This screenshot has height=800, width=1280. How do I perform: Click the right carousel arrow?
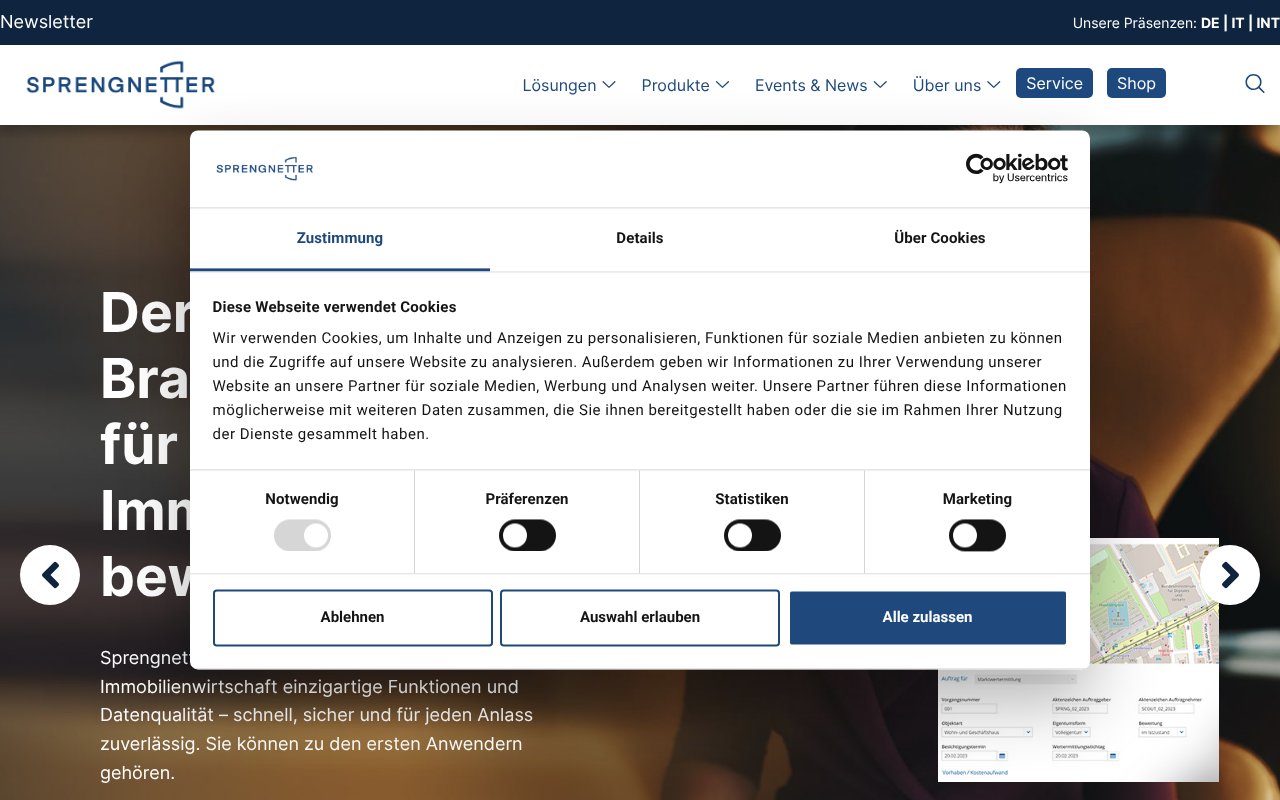pos(1230,575)
